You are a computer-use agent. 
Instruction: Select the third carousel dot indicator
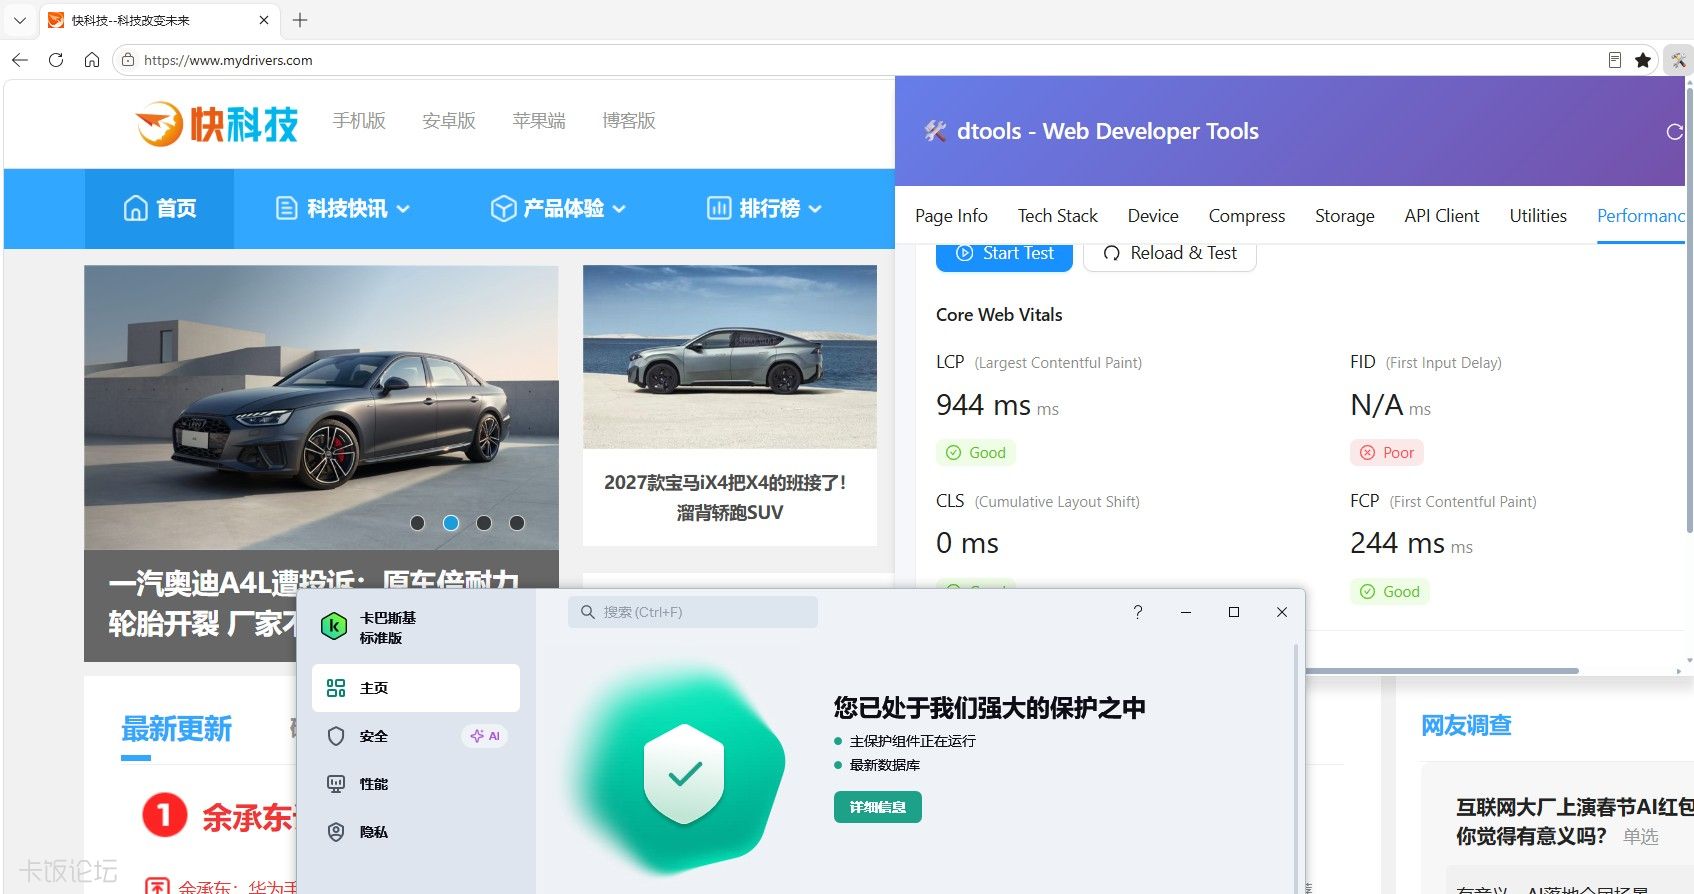(x=484, y=523)
